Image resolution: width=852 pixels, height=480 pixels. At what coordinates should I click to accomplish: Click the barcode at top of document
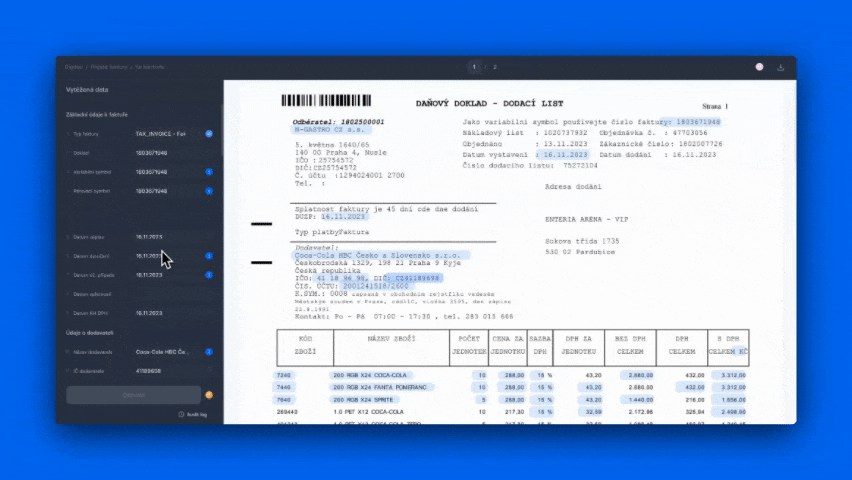pyautogui.click(x=326, y=100)
